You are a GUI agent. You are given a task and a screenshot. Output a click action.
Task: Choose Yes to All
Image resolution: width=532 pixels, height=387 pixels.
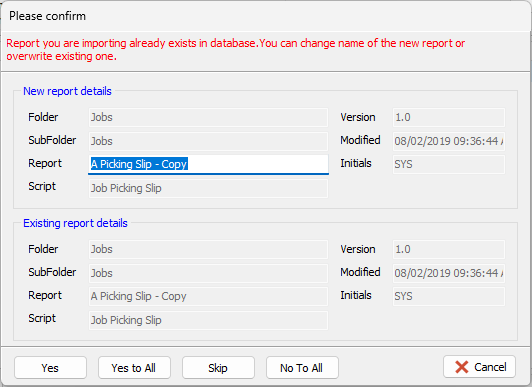pyautogui.click(x=134, y=368)
